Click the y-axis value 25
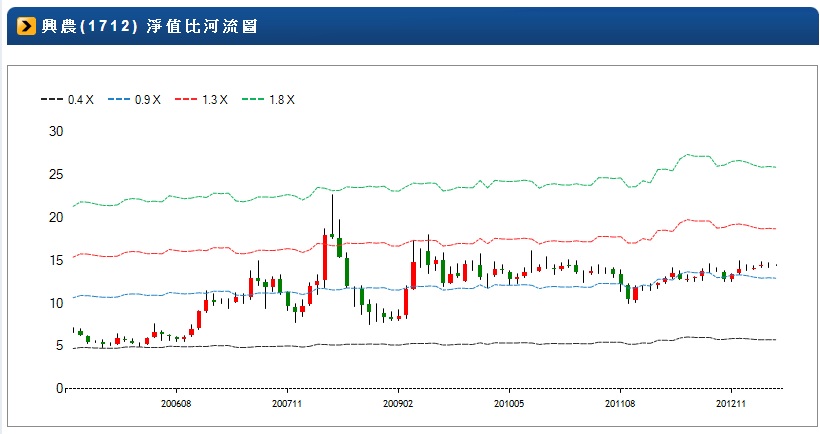The height and width of the screenshot is (434, 820). click(56, 174)
